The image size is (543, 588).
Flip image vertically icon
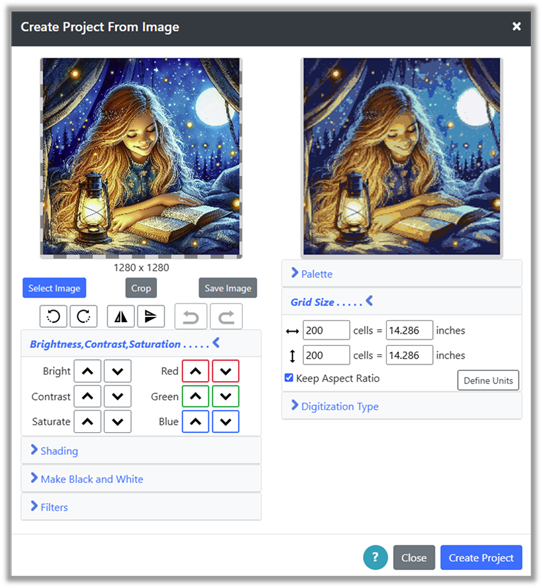coord(151,316)
